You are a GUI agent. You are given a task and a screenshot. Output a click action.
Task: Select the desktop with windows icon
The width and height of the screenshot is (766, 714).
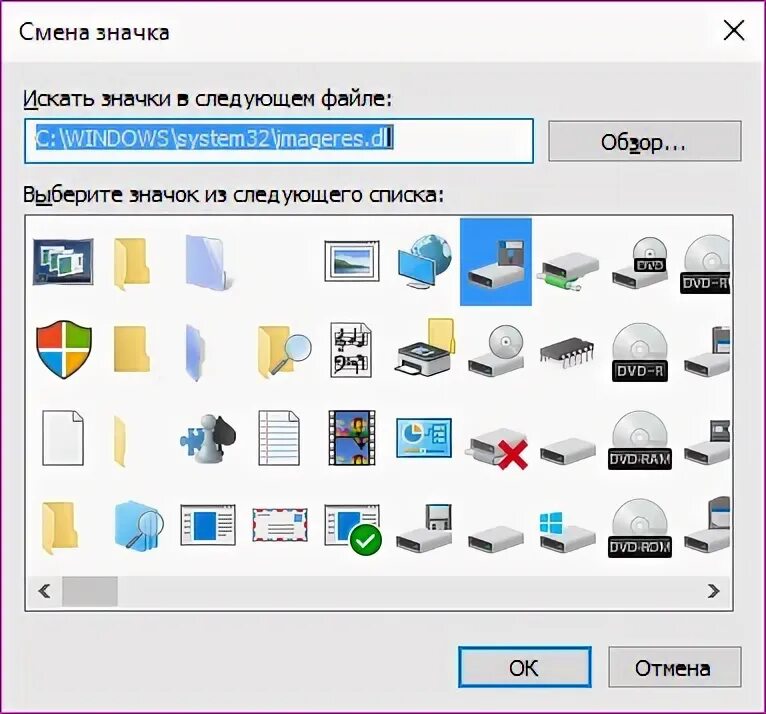coord(63,261)
